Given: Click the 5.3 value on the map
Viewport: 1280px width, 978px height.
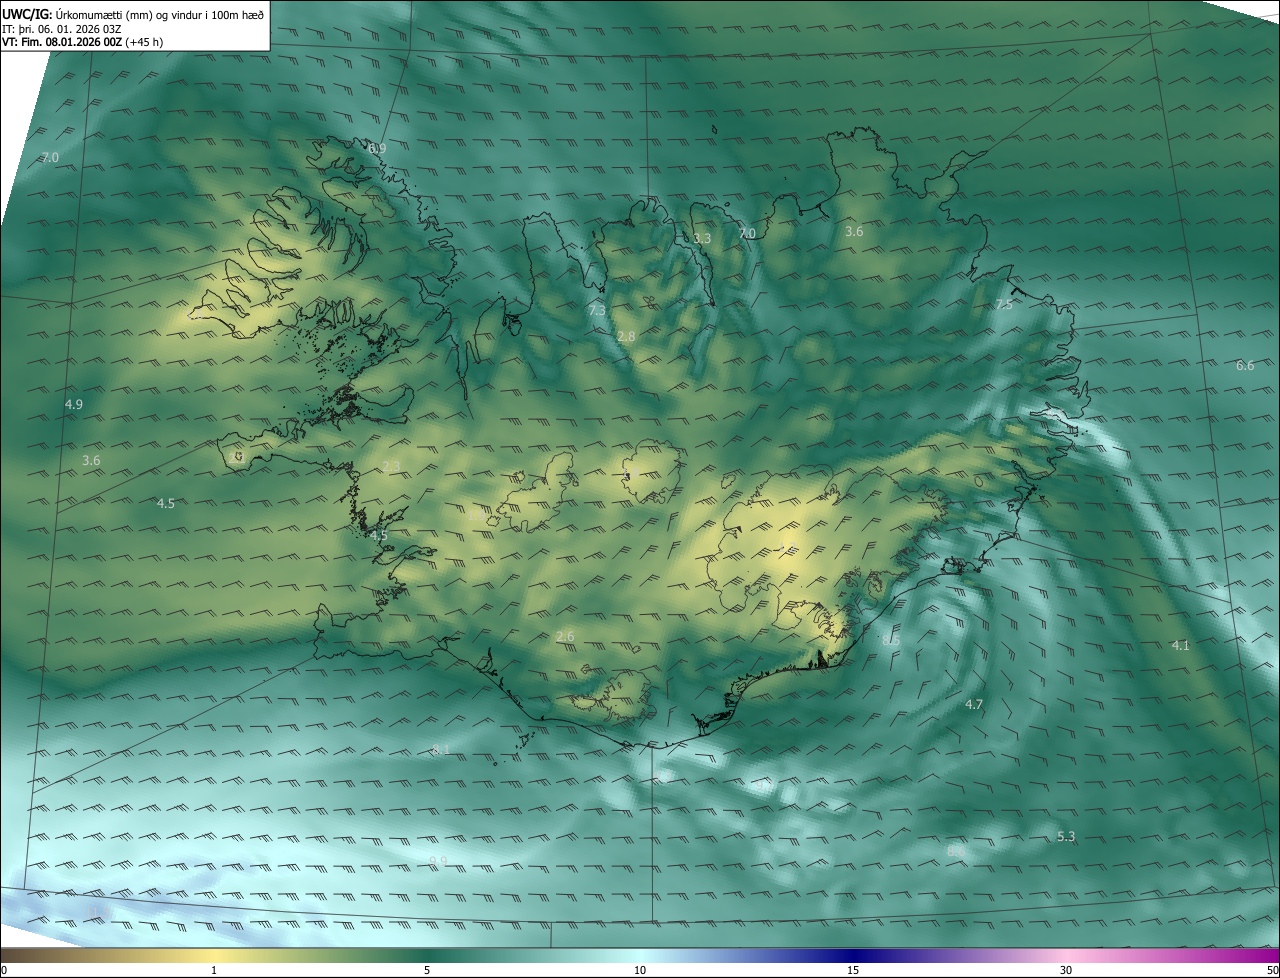Looking at the screenshot, I should [1066, 836].
